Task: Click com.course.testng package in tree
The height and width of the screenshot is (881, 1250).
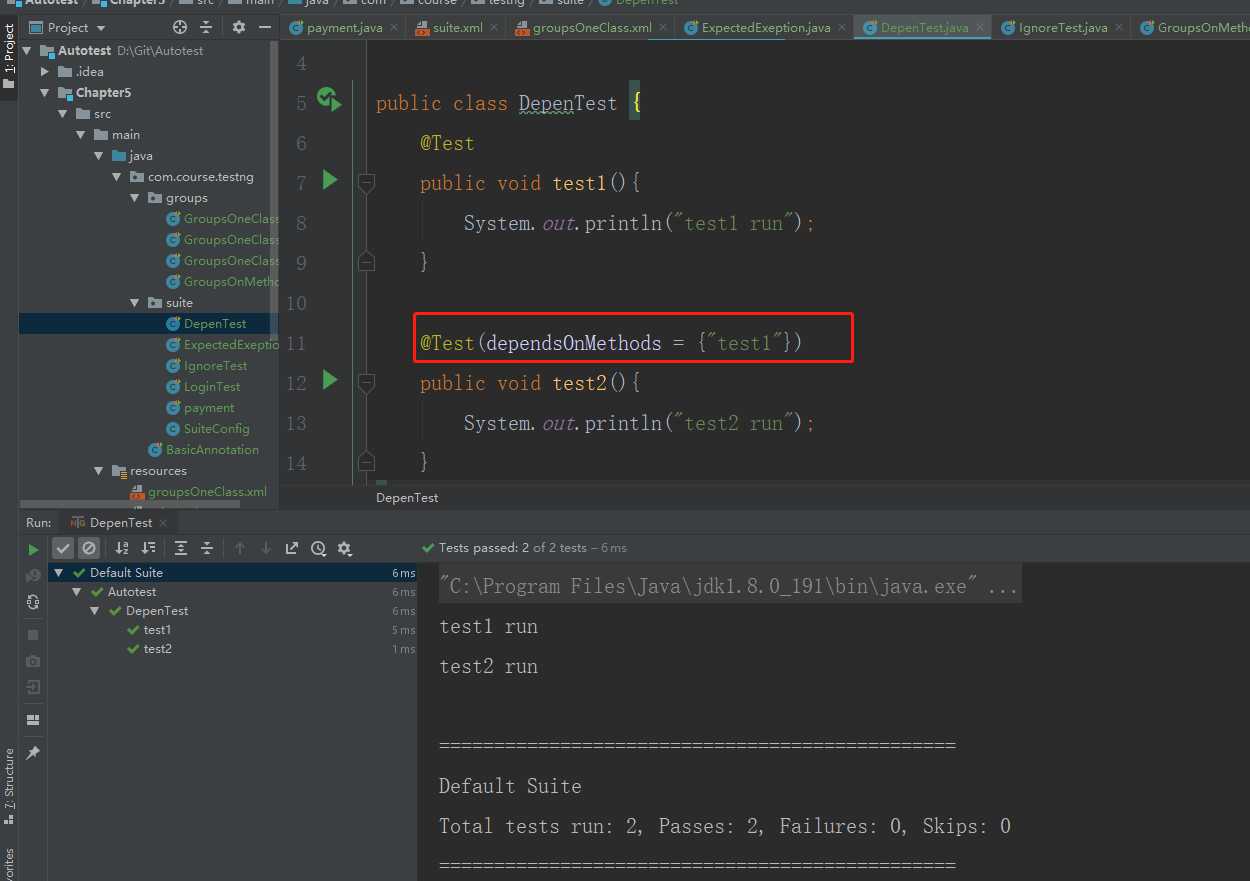Action: tap(200, 177)
